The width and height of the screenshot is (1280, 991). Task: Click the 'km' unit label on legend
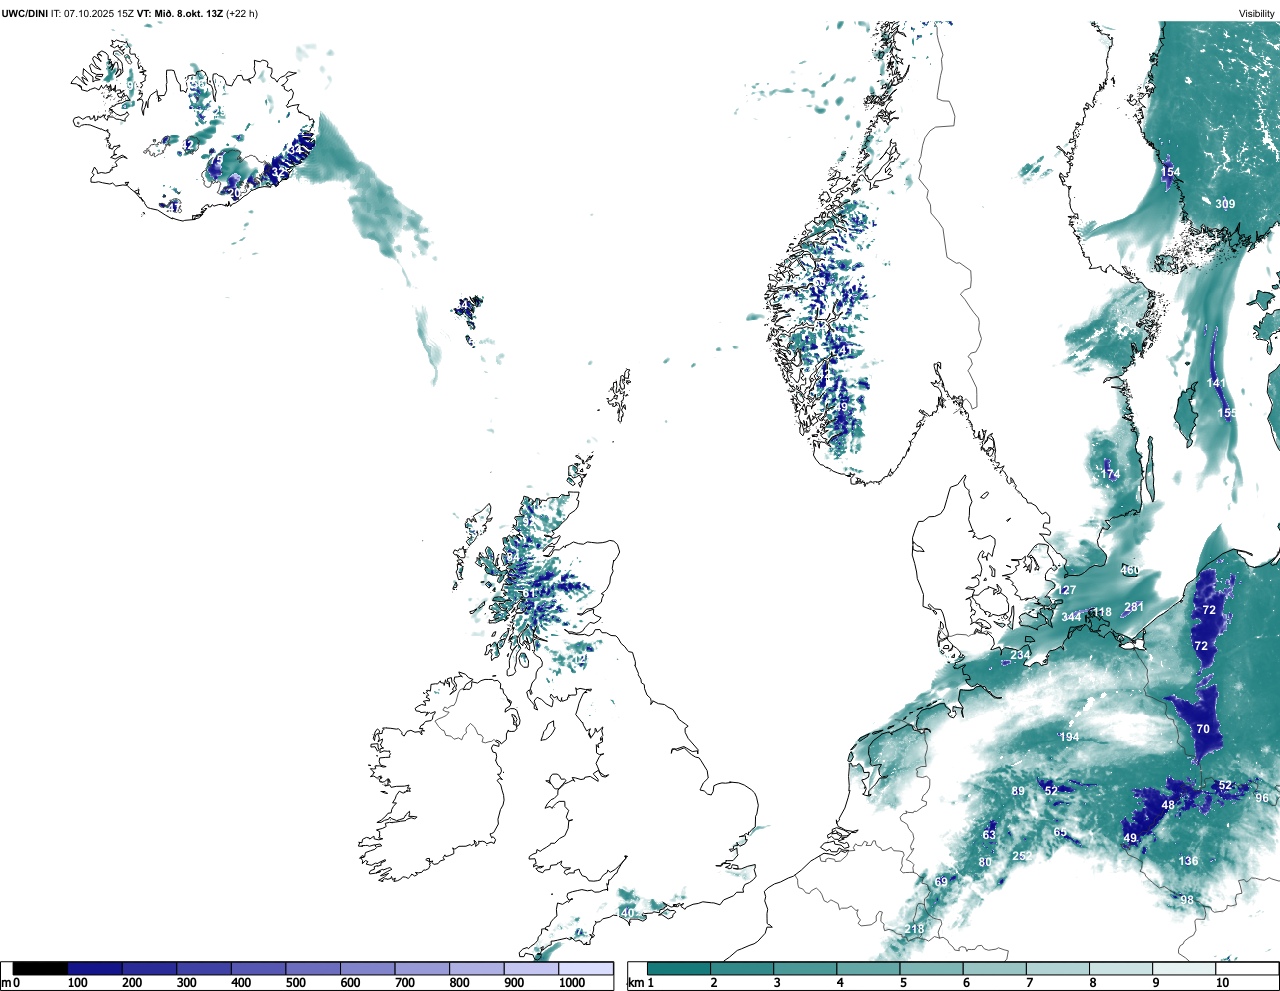pos(634,983)
